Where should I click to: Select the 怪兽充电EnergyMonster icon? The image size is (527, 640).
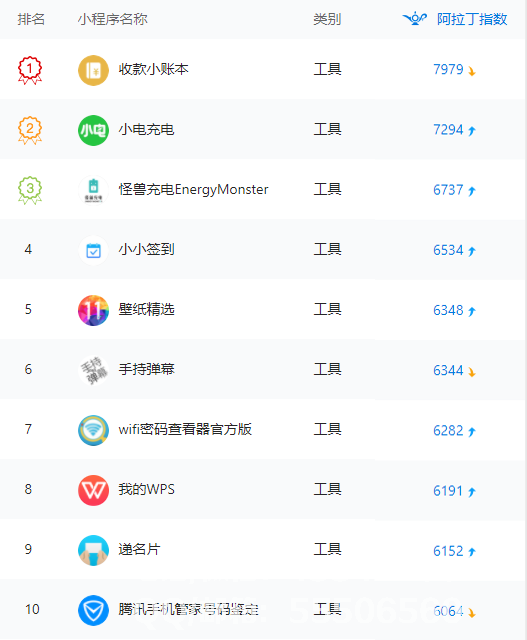tap(93, 190)
